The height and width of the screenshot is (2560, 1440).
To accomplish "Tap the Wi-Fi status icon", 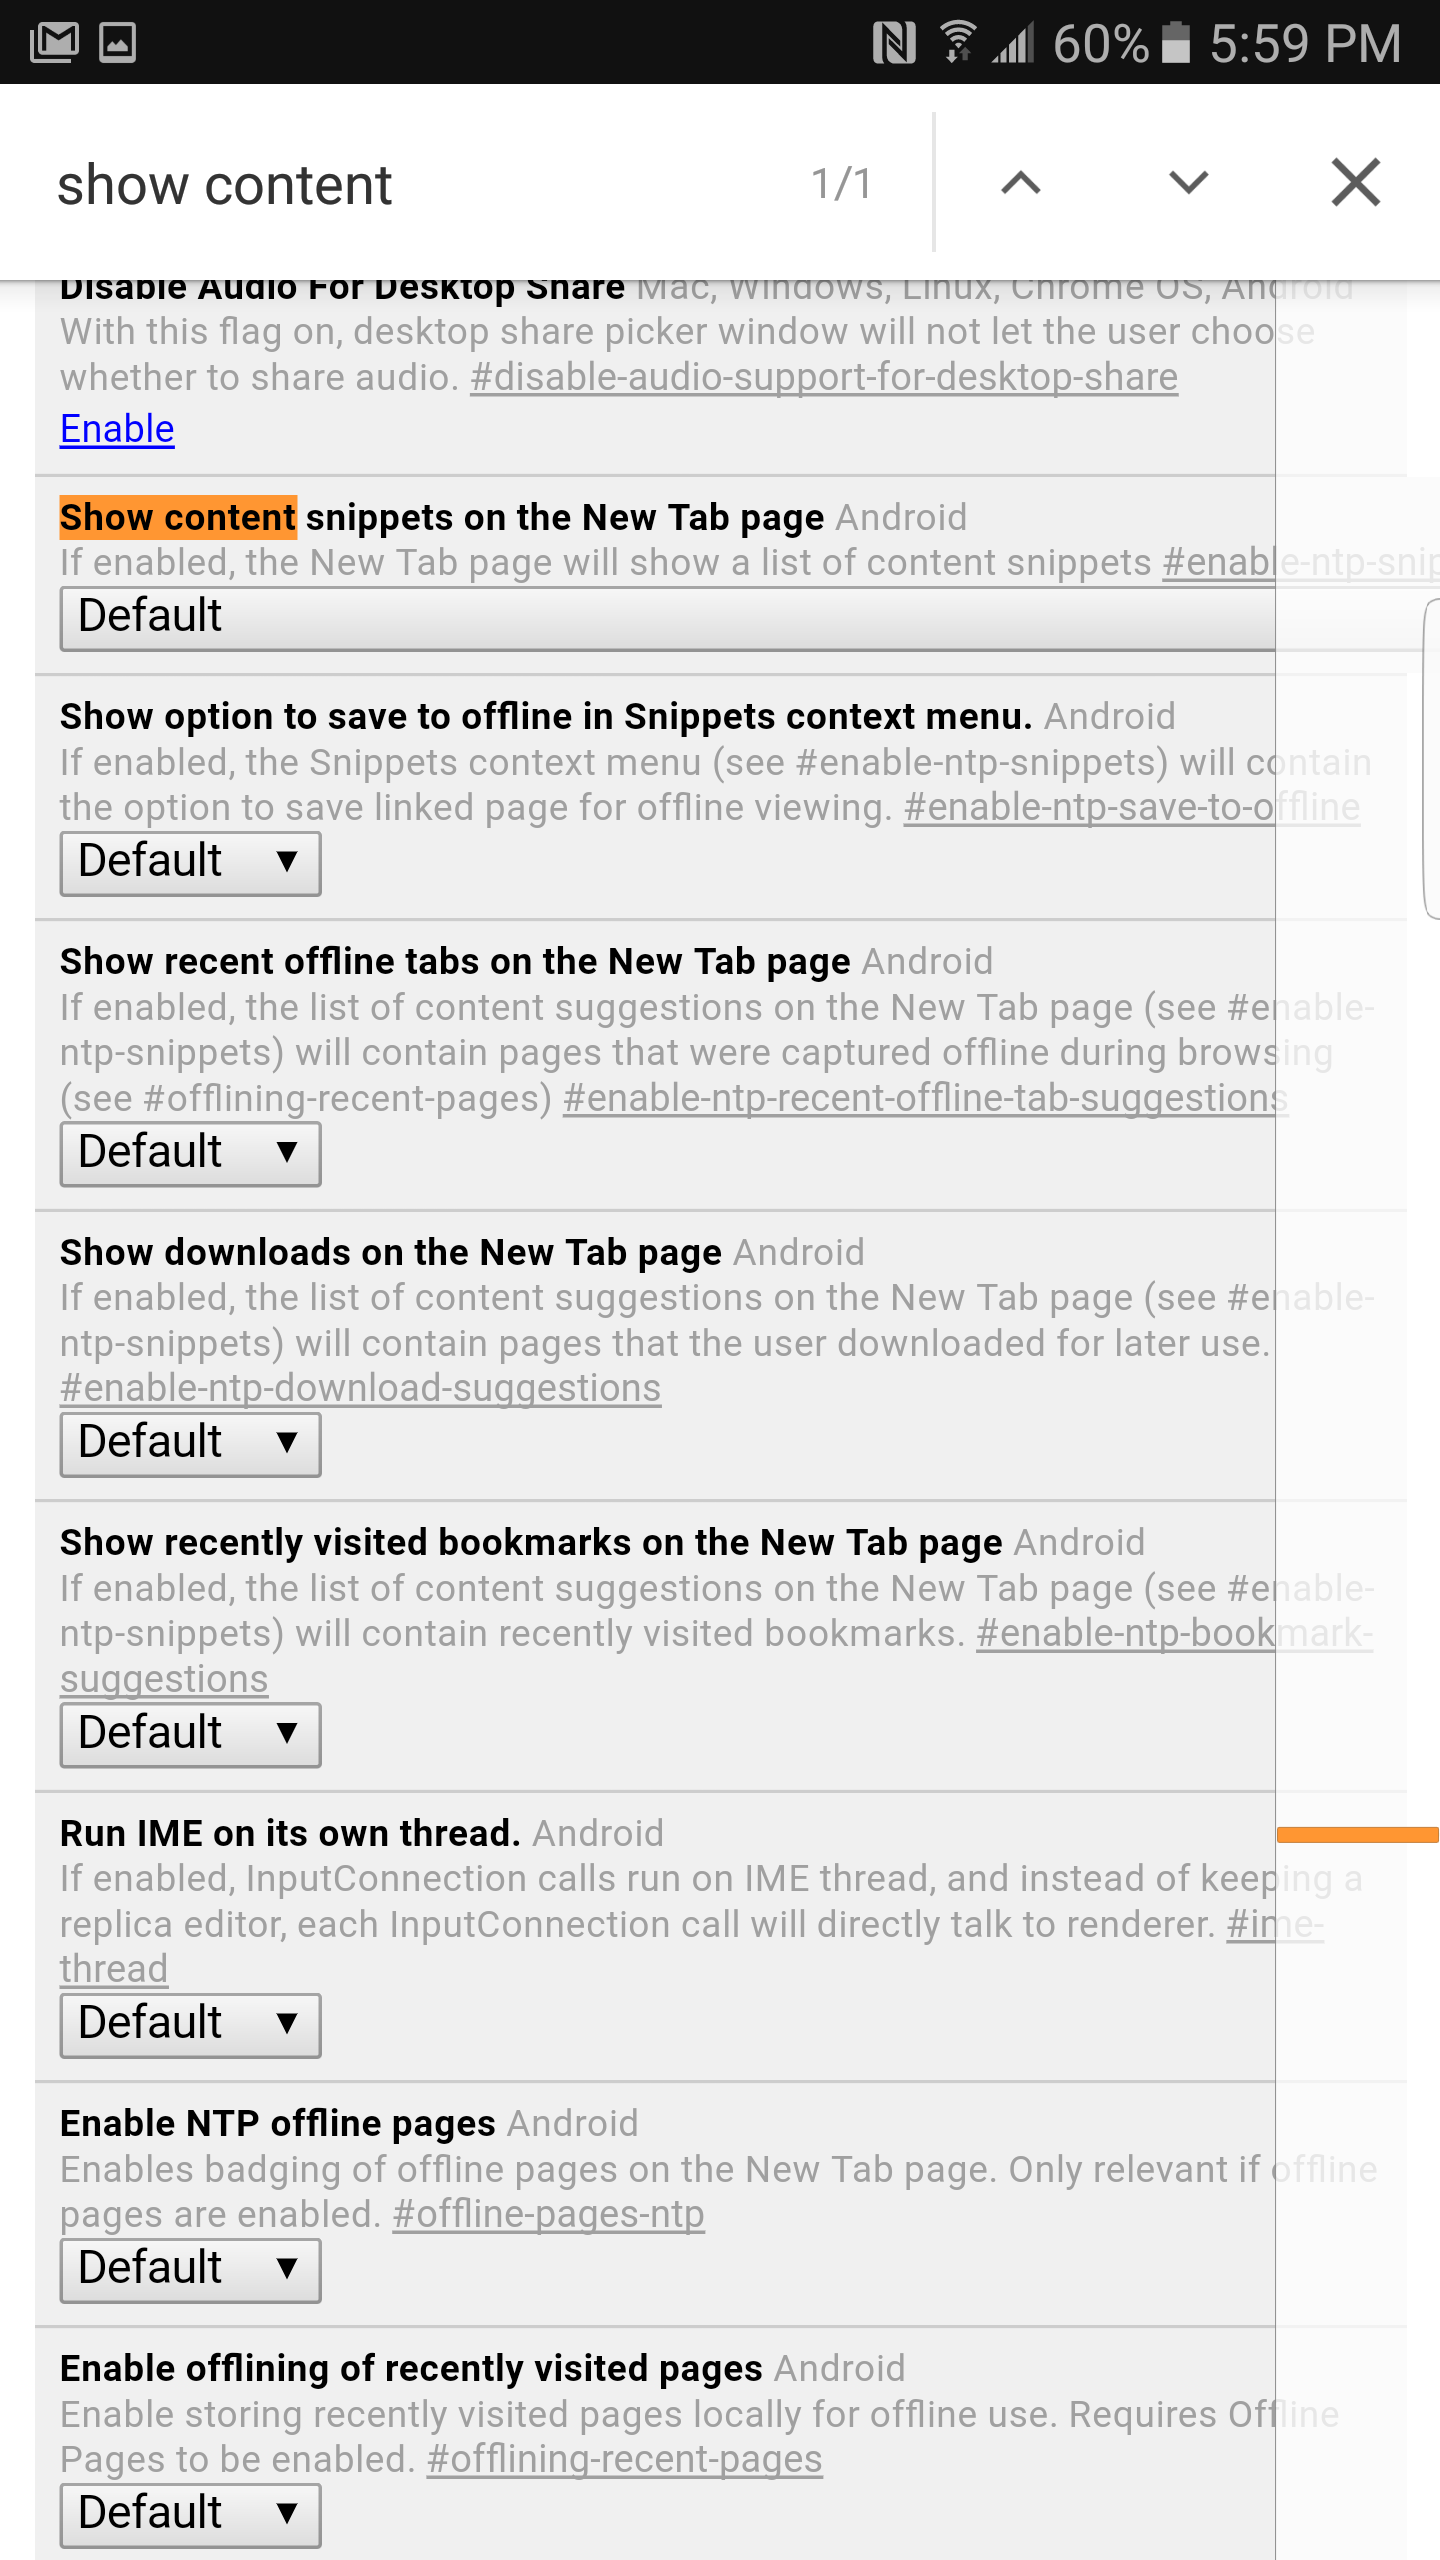I will point(958,42).
